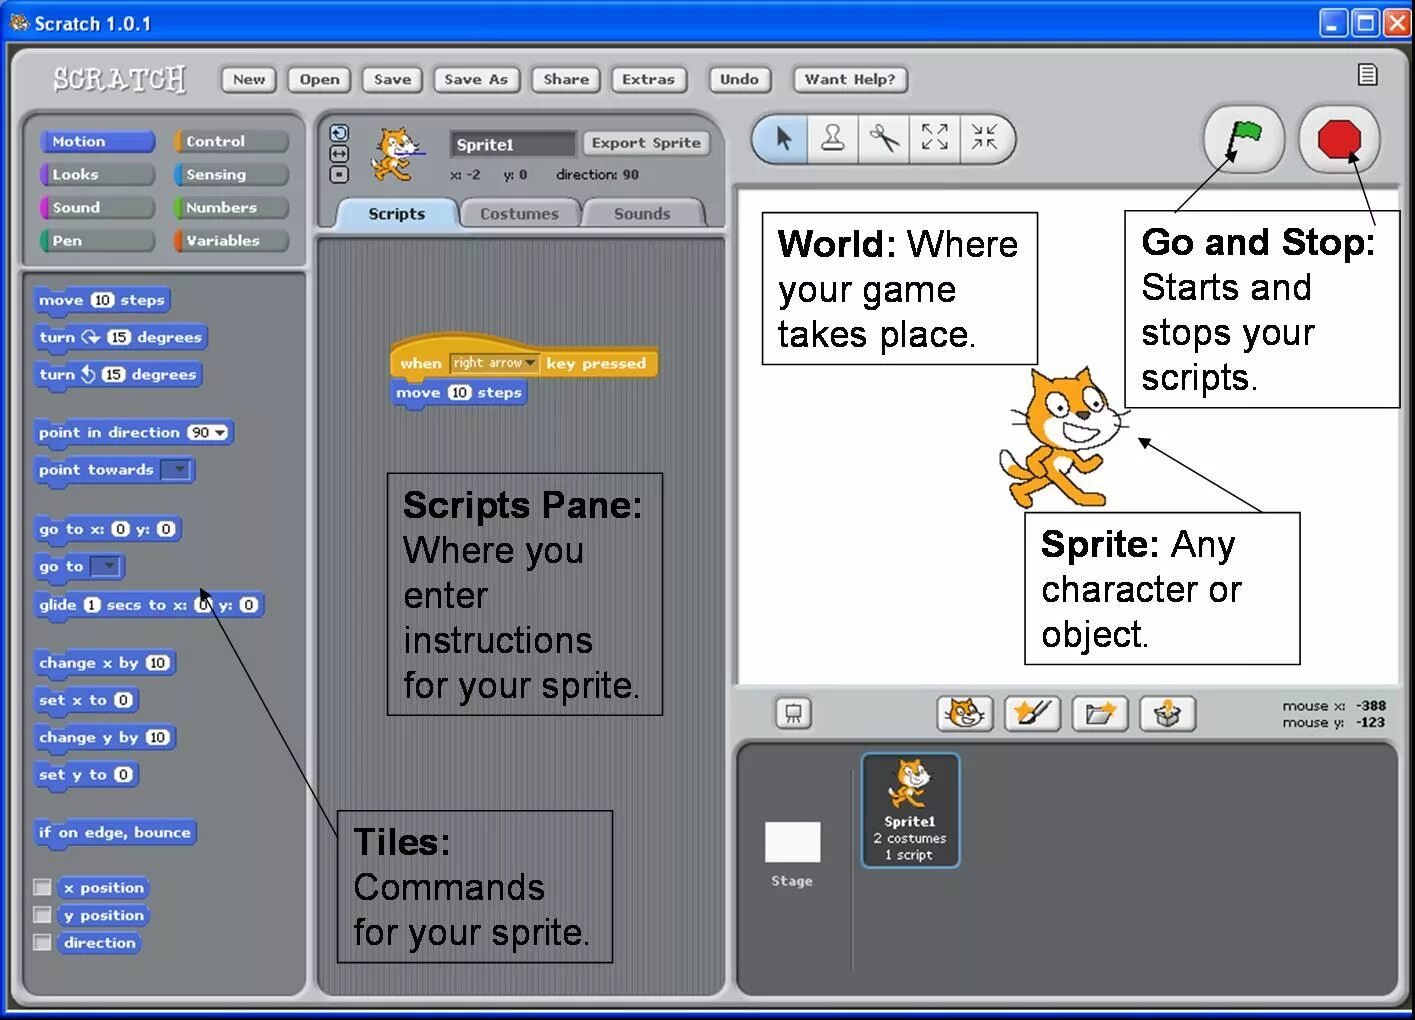Open the point in direction 90 dropdown
This screenshot has width=1415, height=1020.
[220, 433]
